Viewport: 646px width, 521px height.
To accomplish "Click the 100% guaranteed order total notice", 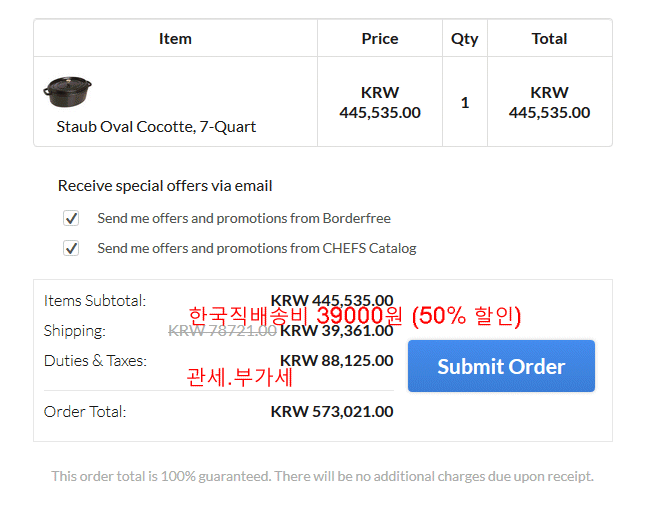I will point(322,476).
